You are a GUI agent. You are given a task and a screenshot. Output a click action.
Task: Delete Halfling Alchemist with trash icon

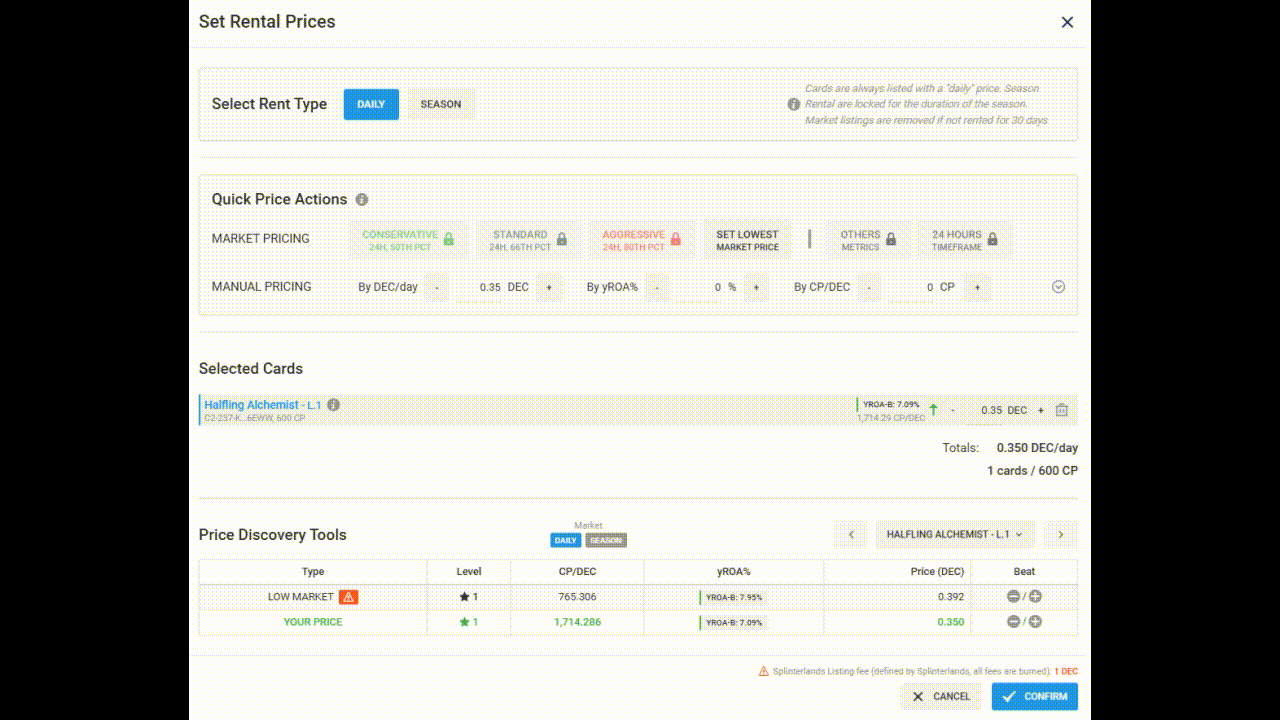coord(1062,410)
